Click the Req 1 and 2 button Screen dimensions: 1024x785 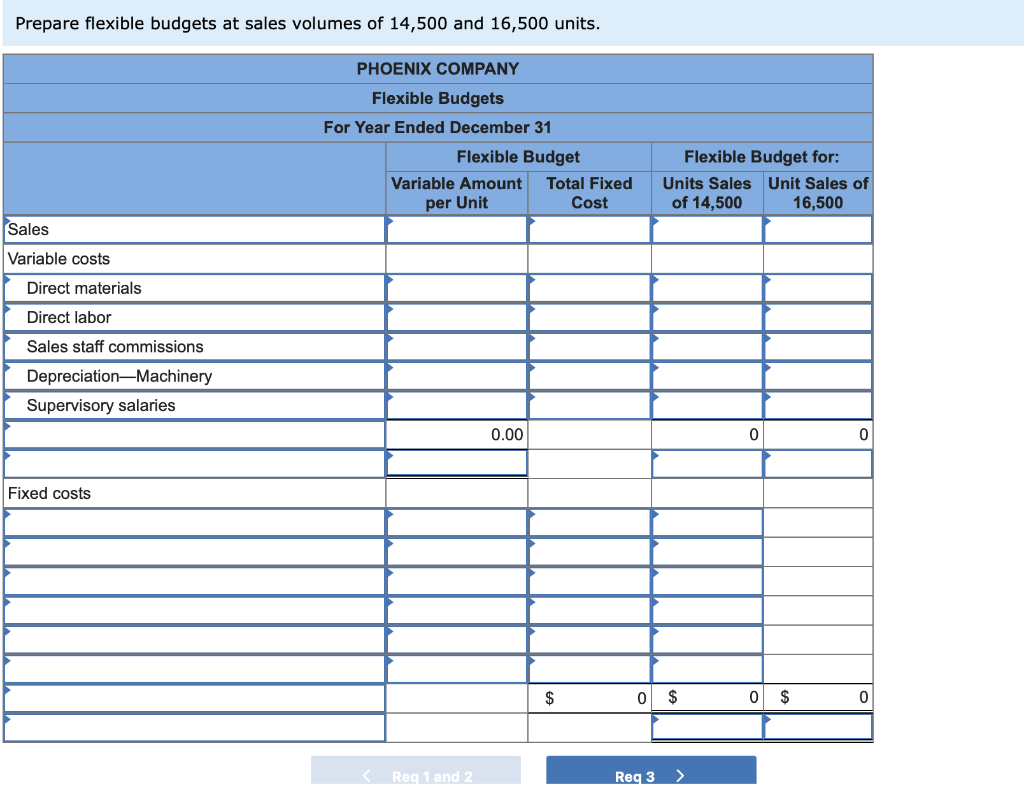pyautogui.click(x=416, y=771)
